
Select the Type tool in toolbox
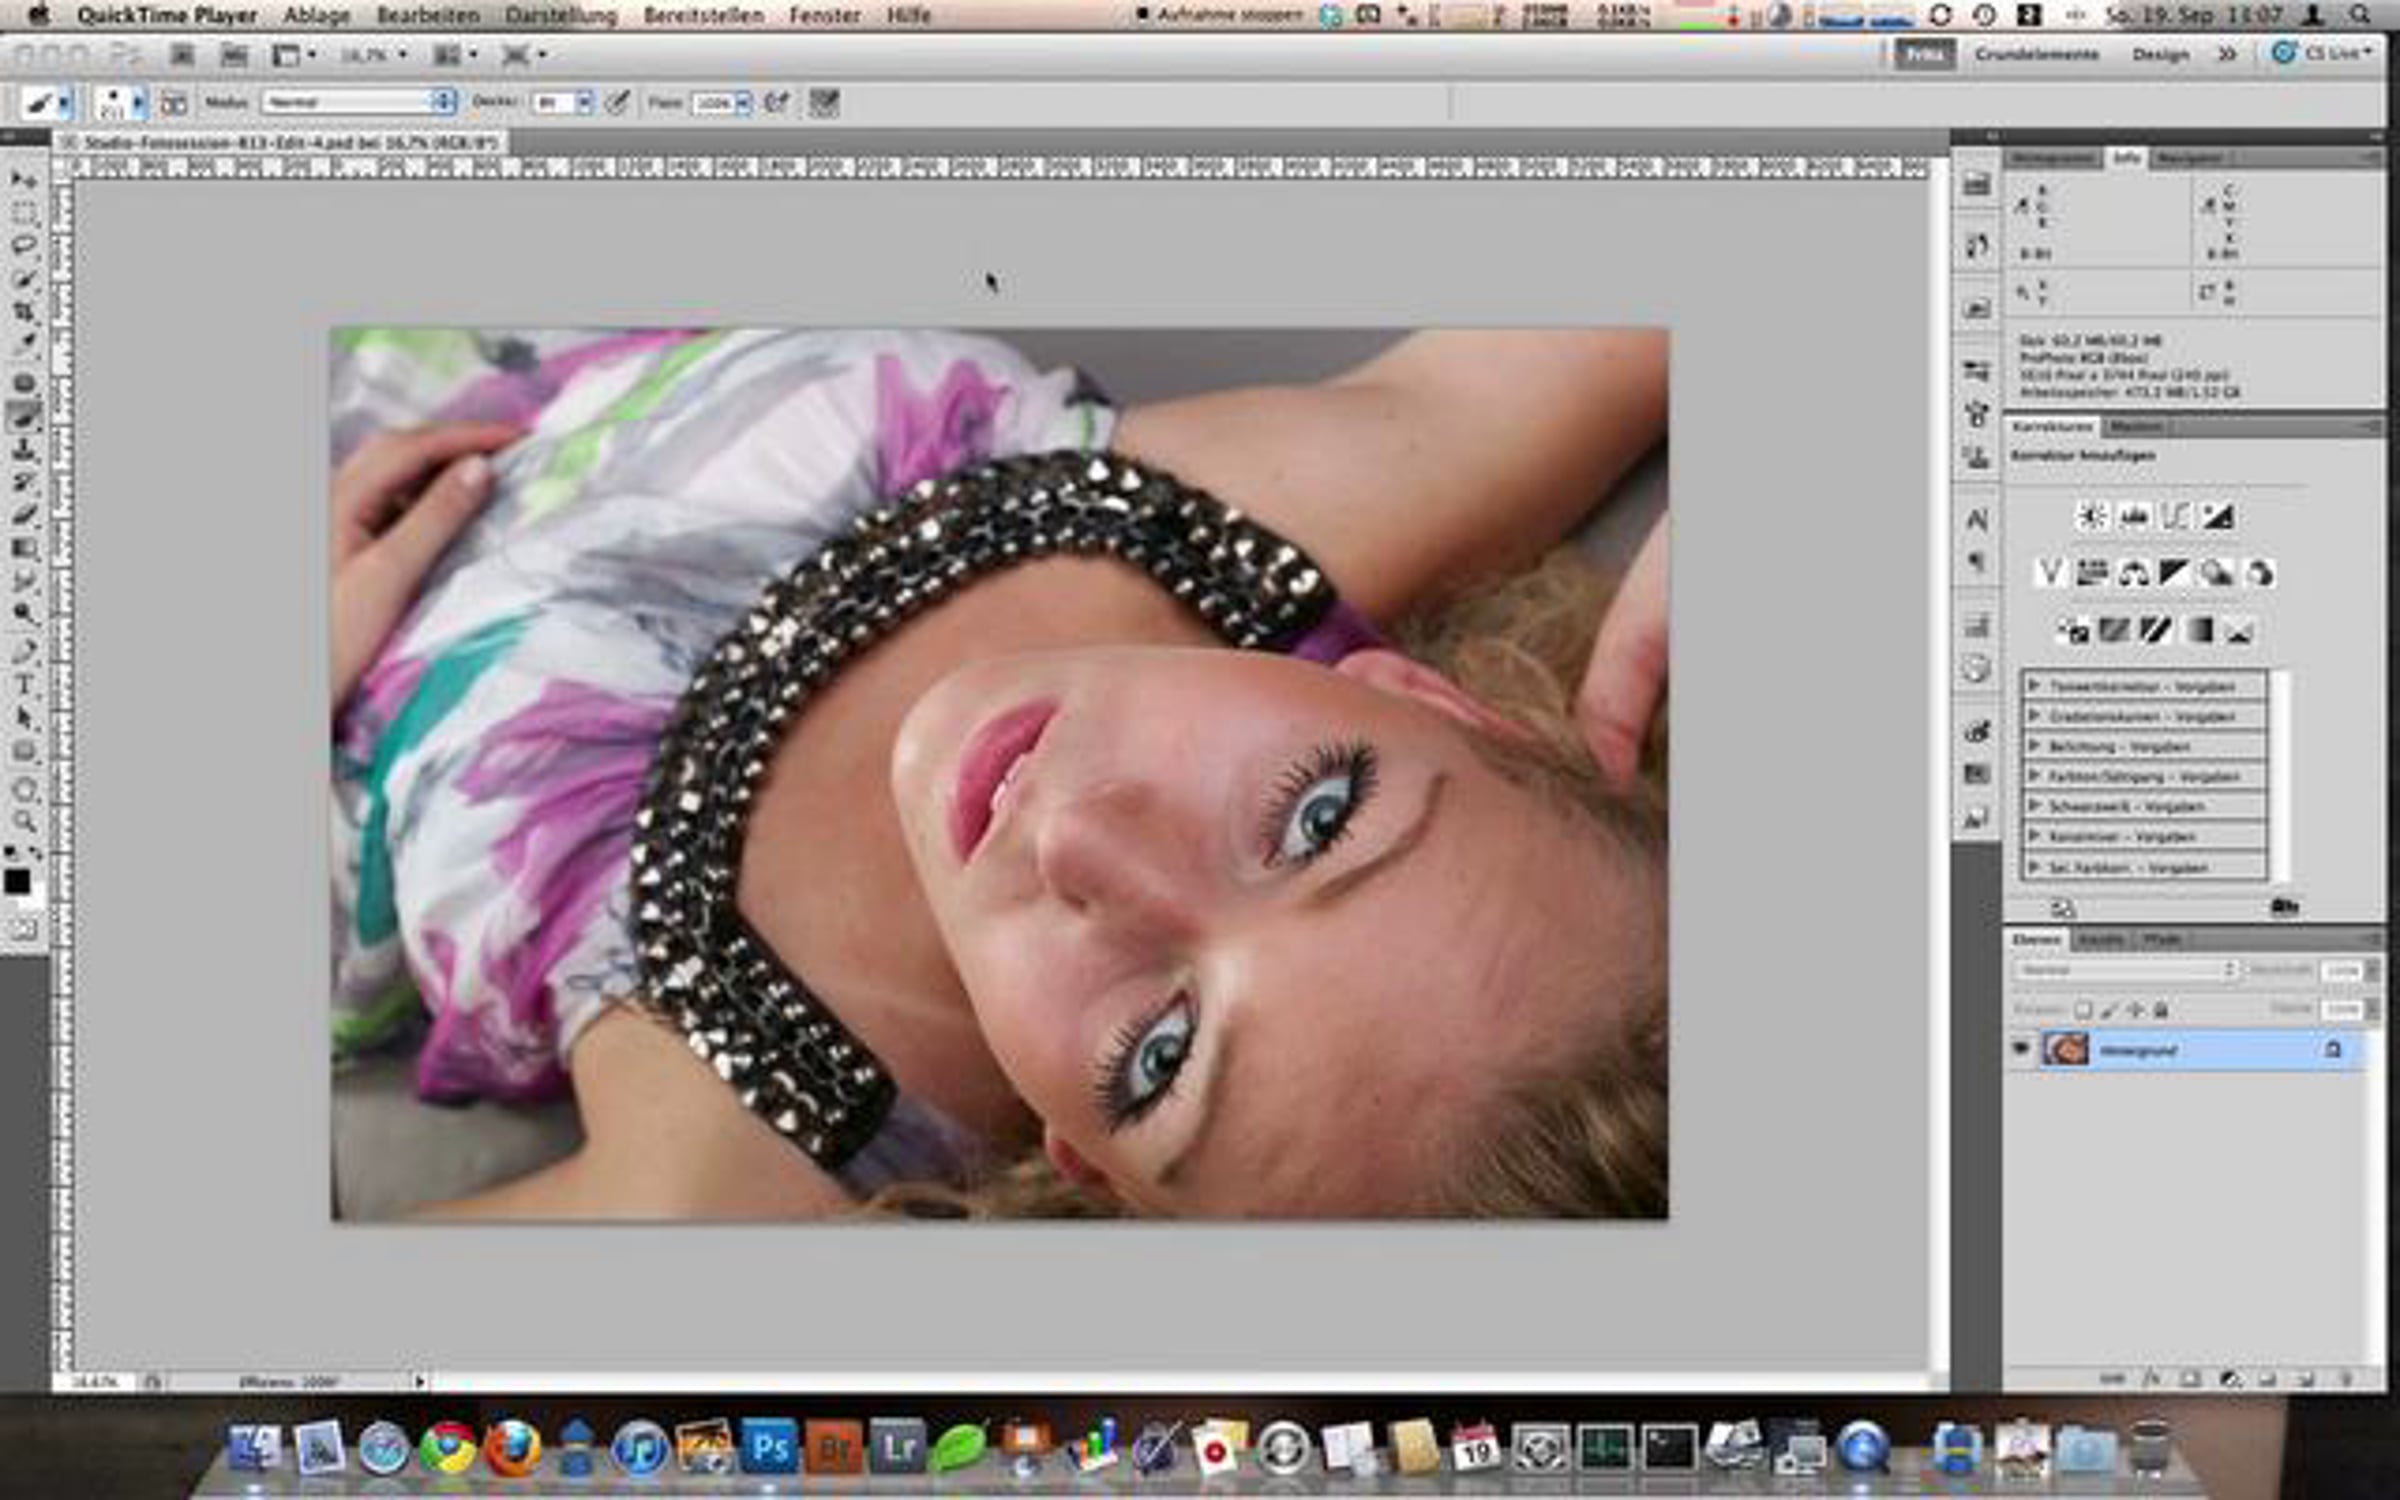24,686
